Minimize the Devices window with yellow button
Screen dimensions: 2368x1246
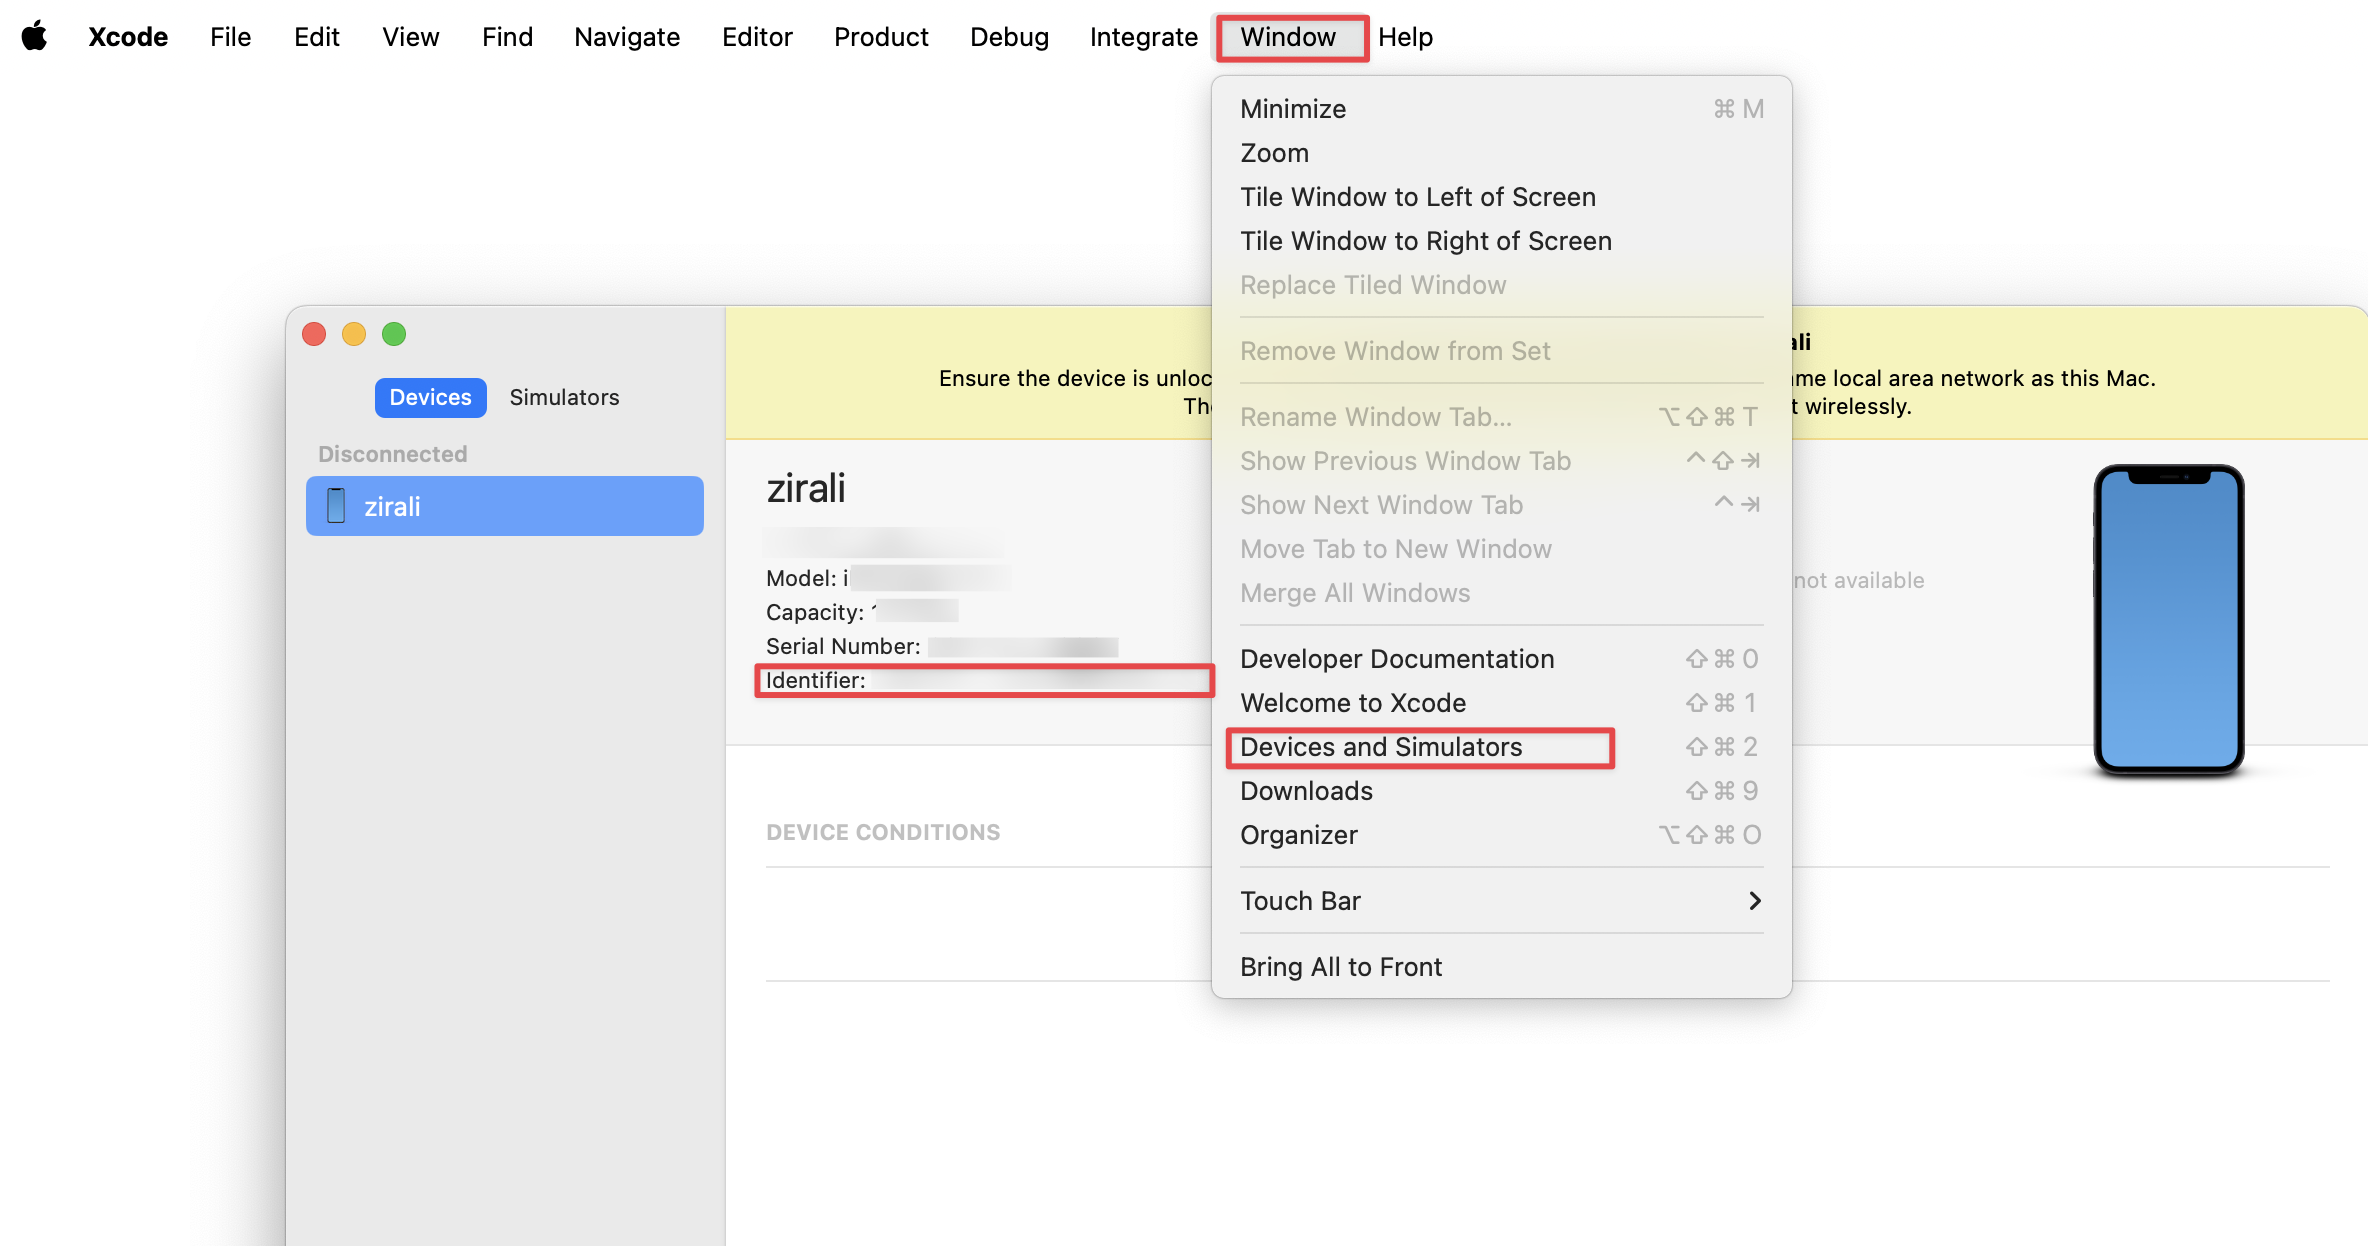click(x=354, y=334)
